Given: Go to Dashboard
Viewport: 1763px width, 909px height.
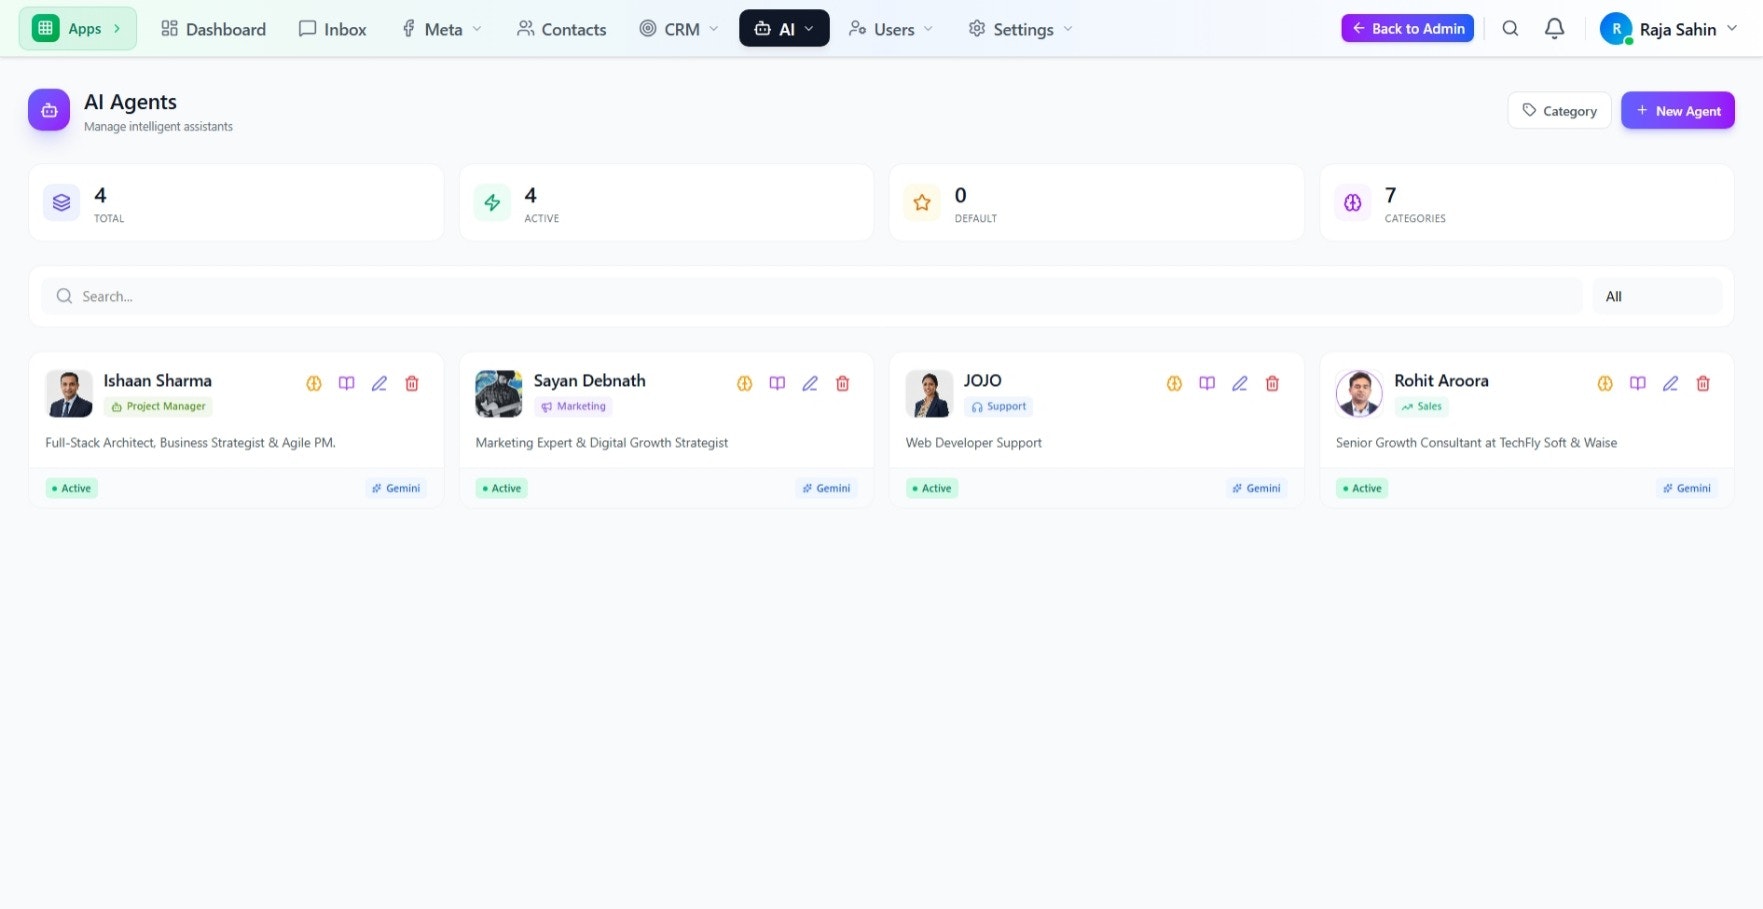Looking at the screenshot, I should (x=214, y=29).
